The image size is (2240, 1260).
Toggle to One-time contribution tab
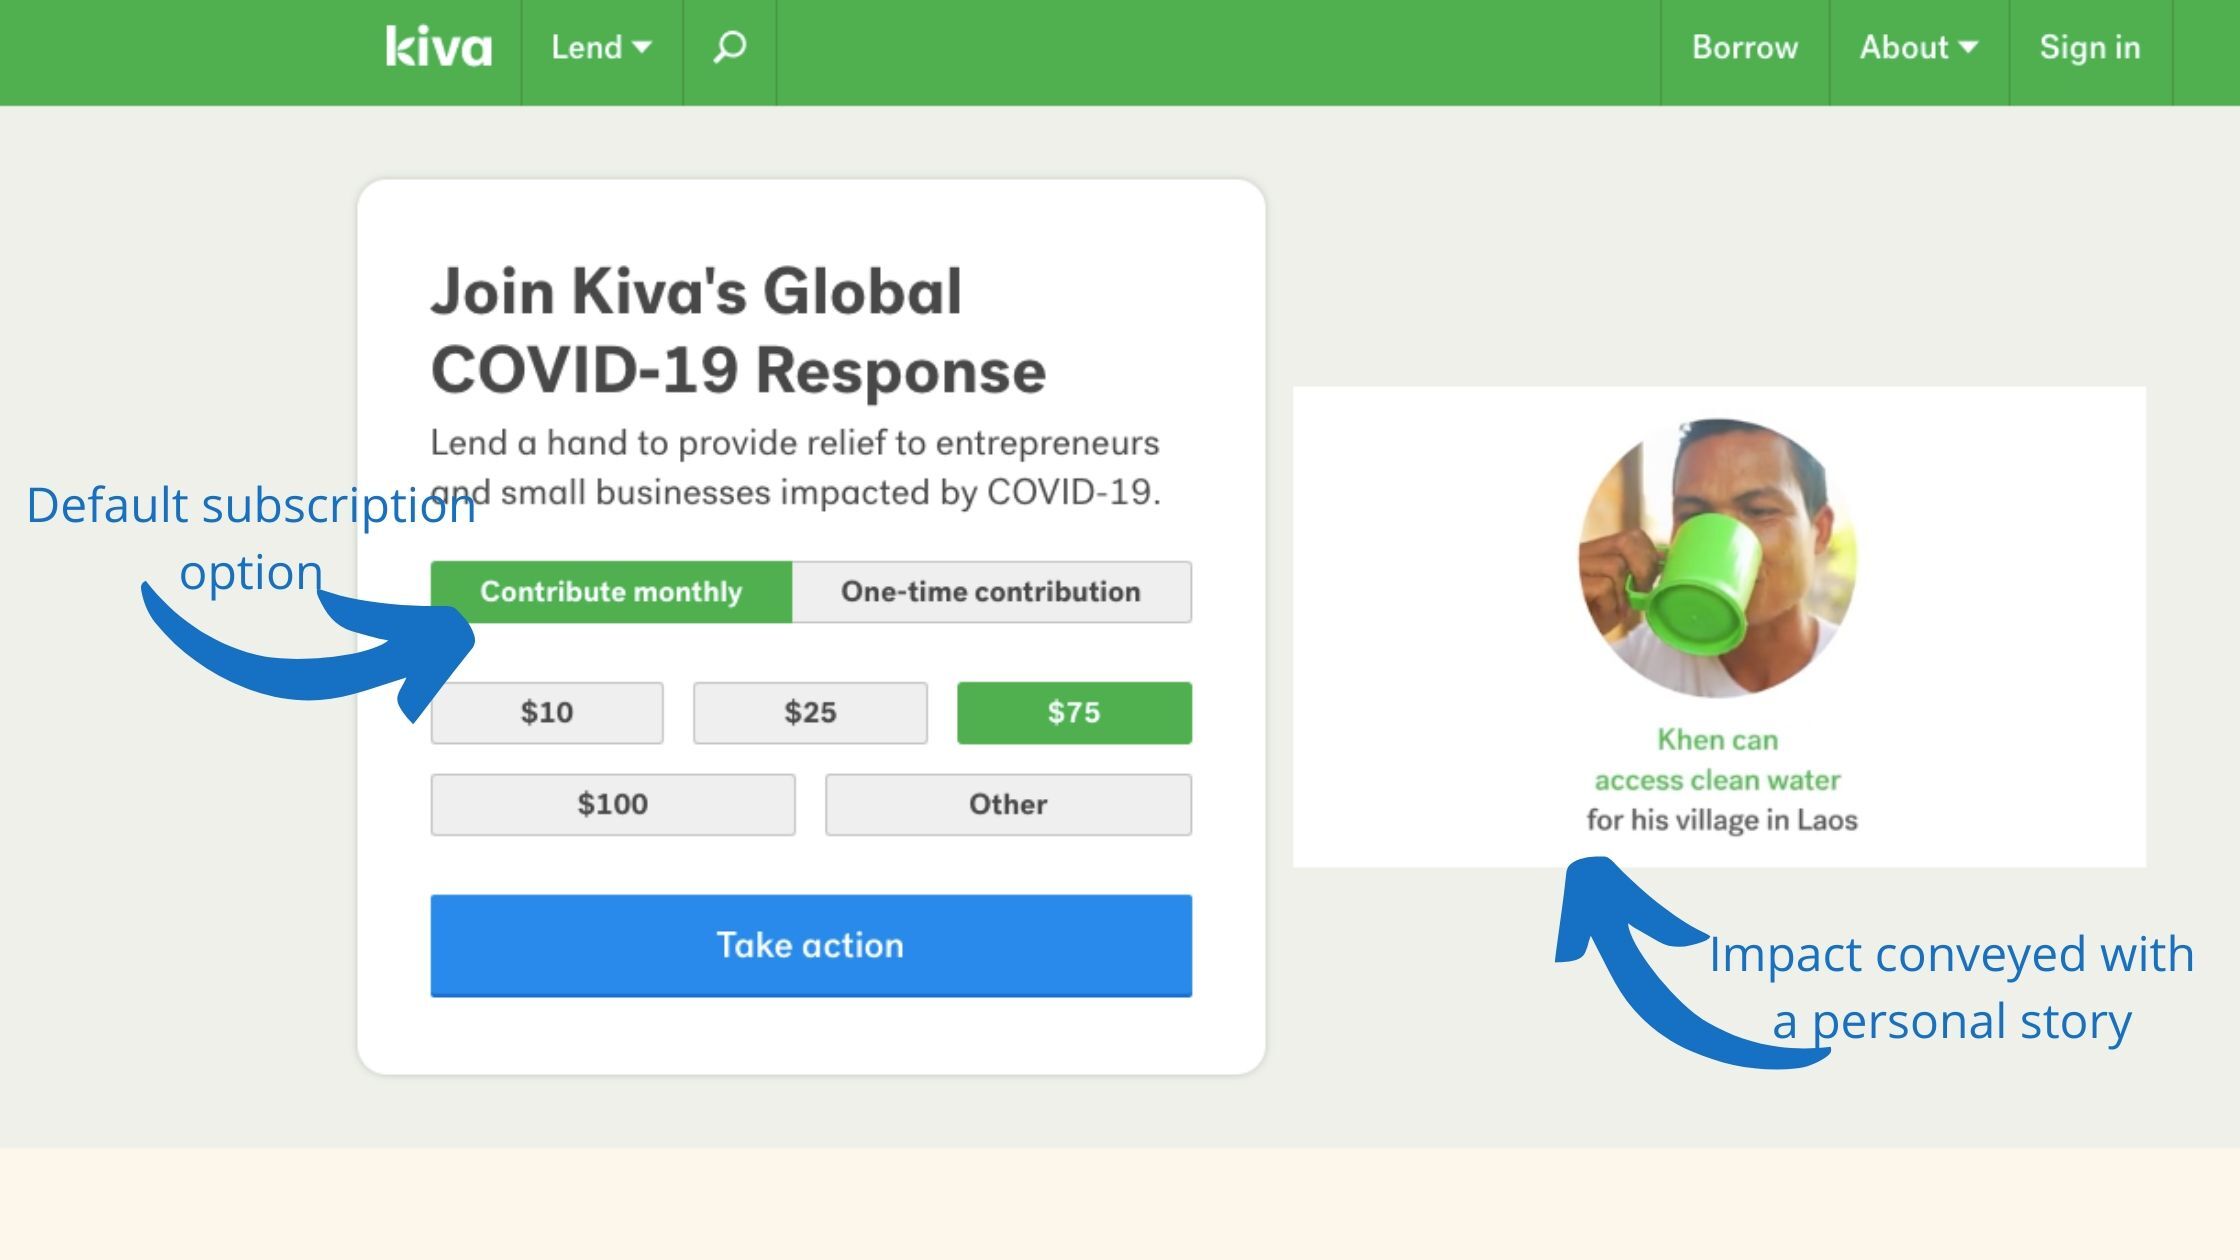pos(991,591)
